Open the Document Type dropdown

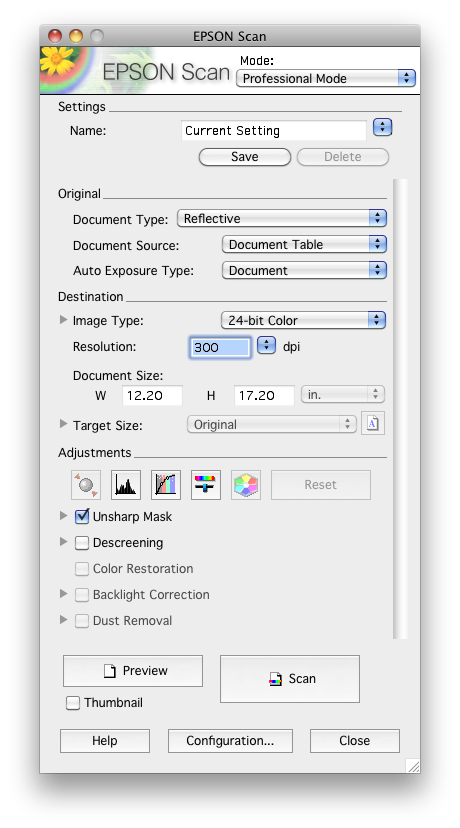[x=281, y=218]
